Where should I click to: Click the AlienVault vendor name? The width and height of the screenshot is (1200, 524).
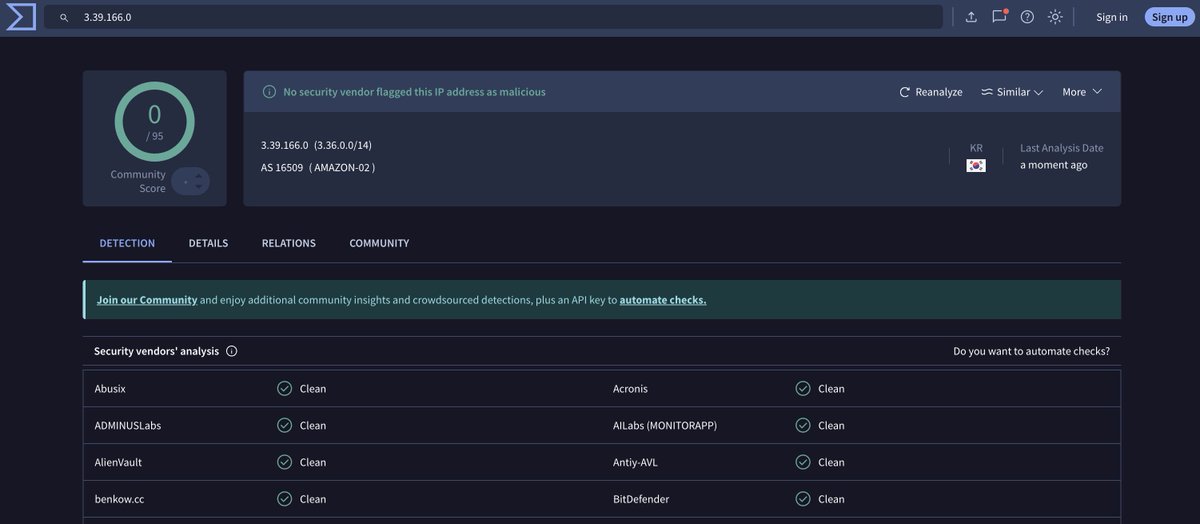click(x=118, y=462)
